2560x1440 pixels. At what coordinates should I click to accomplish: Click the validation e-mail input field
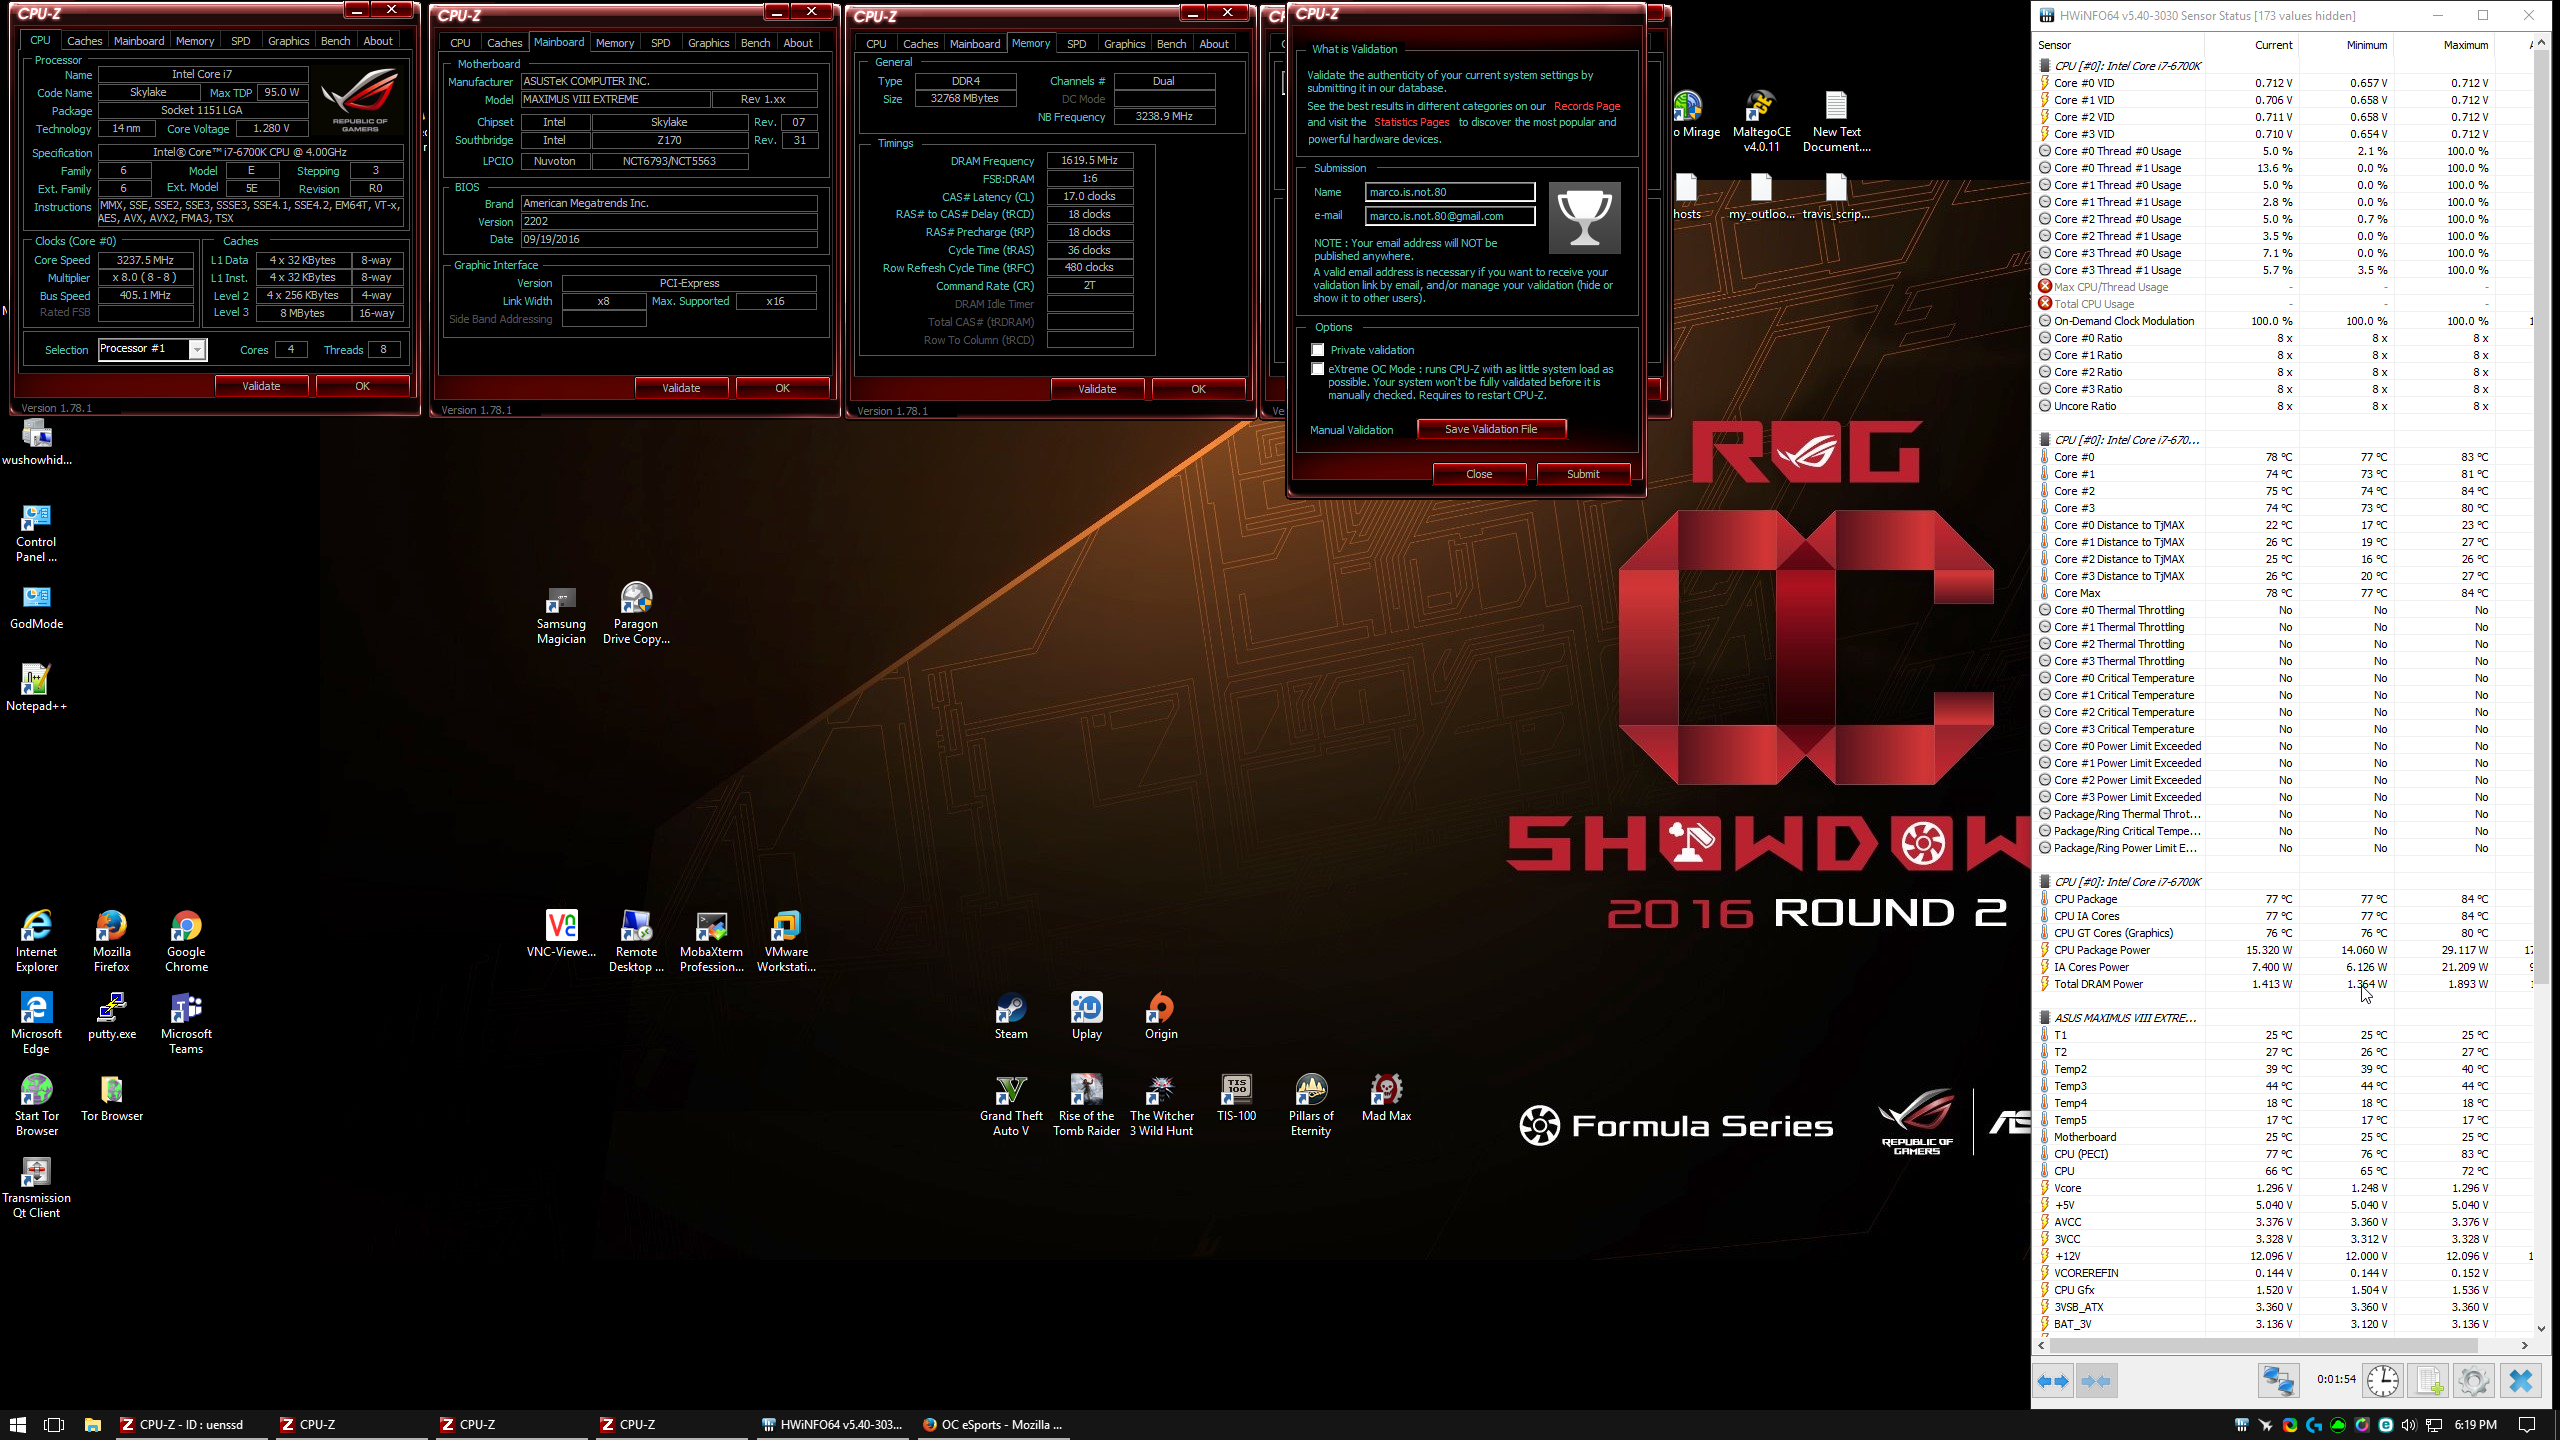(1450, 216)
